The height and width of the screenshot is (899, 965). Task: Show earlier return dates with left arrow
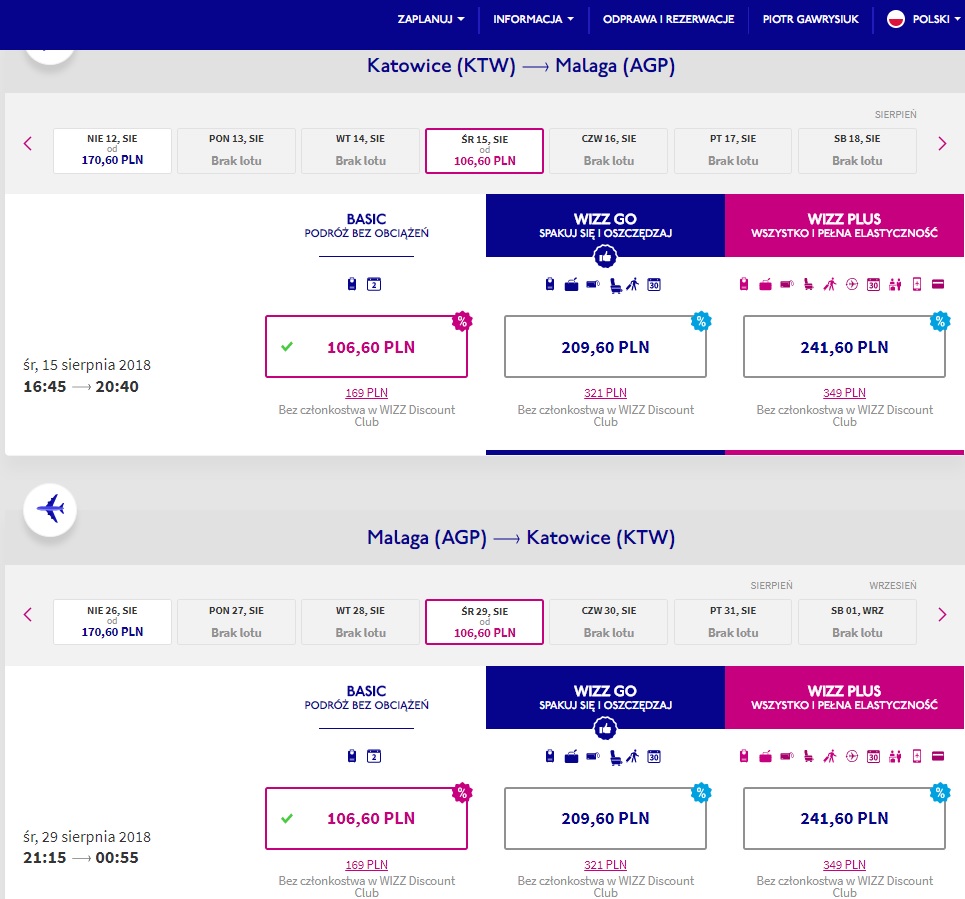(28, 614)
